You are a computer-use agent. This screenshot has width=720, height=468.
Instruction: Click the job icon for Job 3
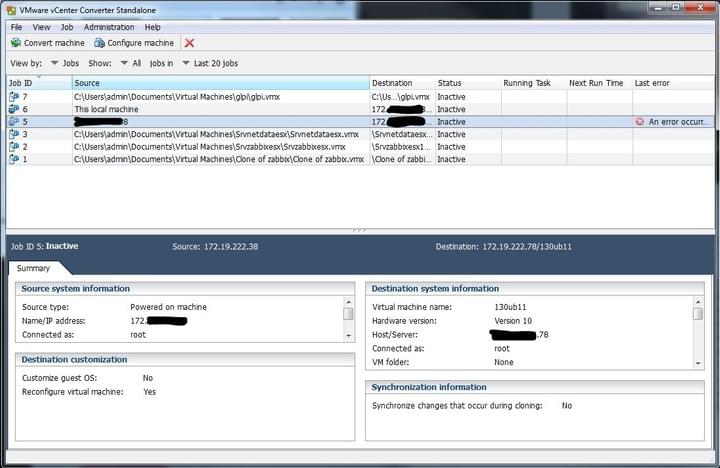point(14,134)
